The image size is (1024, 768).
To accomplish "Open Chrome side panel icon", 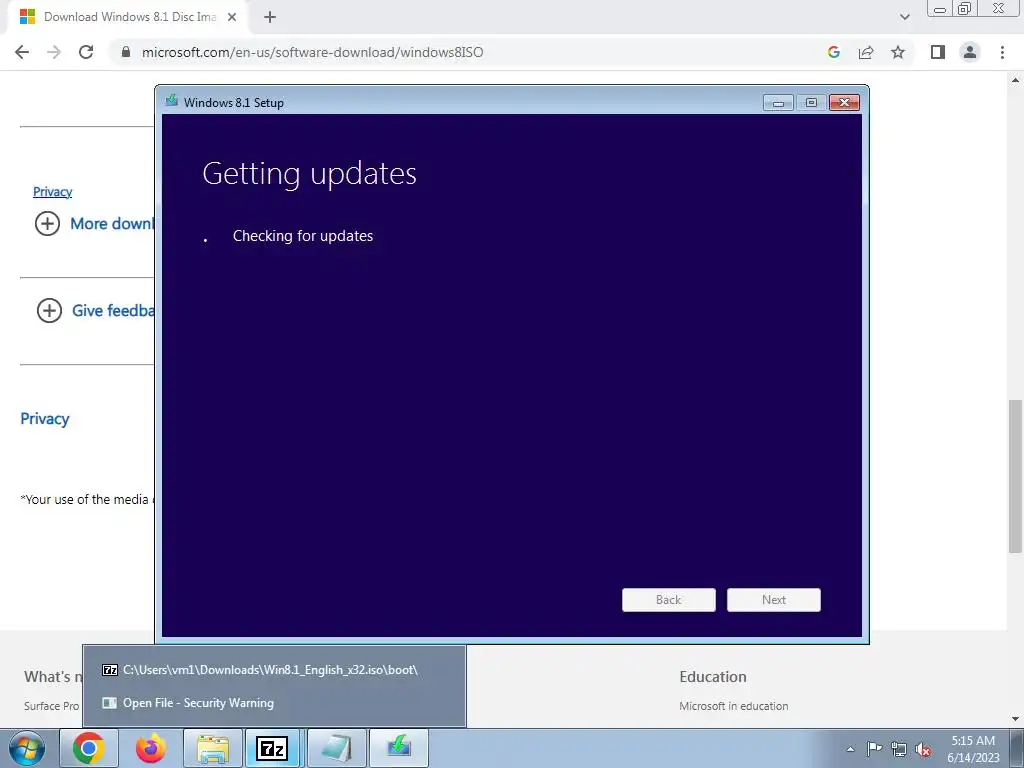I will coord(938,52).
